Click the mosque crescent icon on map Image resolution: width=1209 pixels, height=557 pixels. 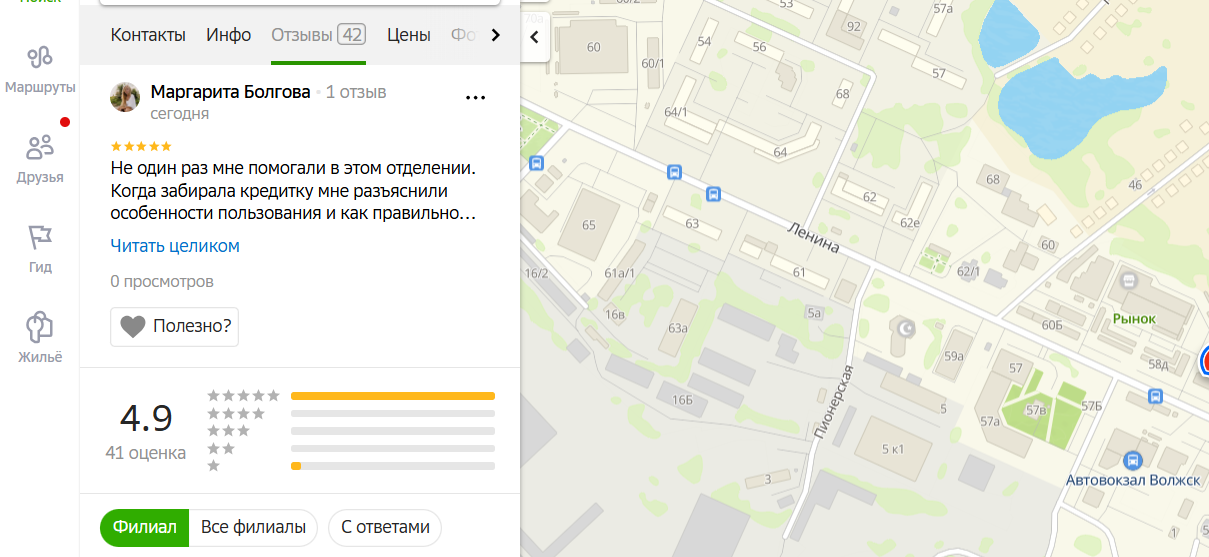click(x=908, y=329)
